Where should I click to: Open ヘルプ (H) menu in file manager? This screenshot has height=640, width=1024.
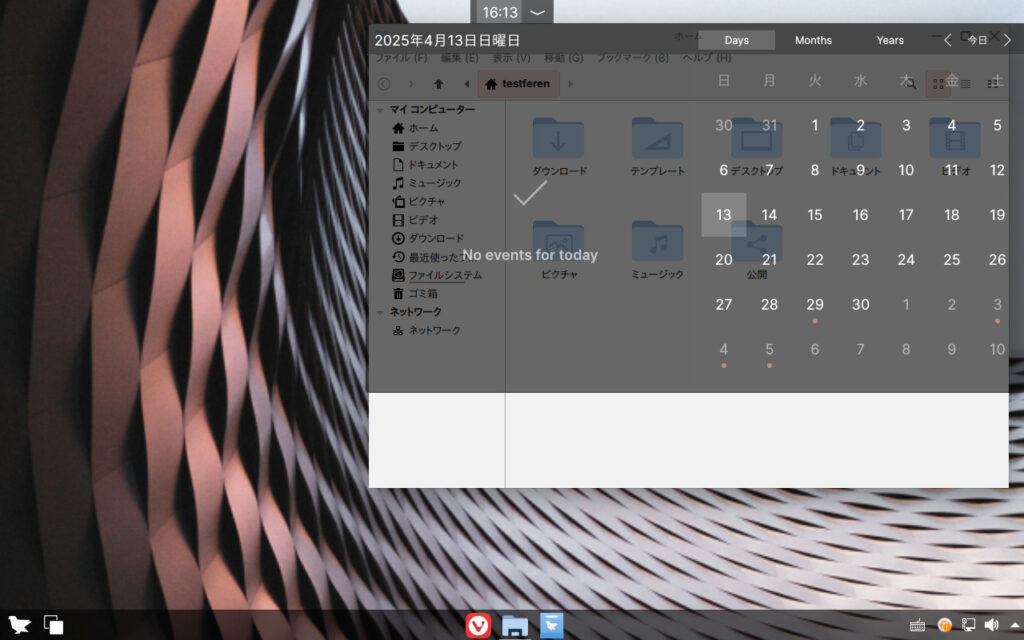tap(707, 58)
